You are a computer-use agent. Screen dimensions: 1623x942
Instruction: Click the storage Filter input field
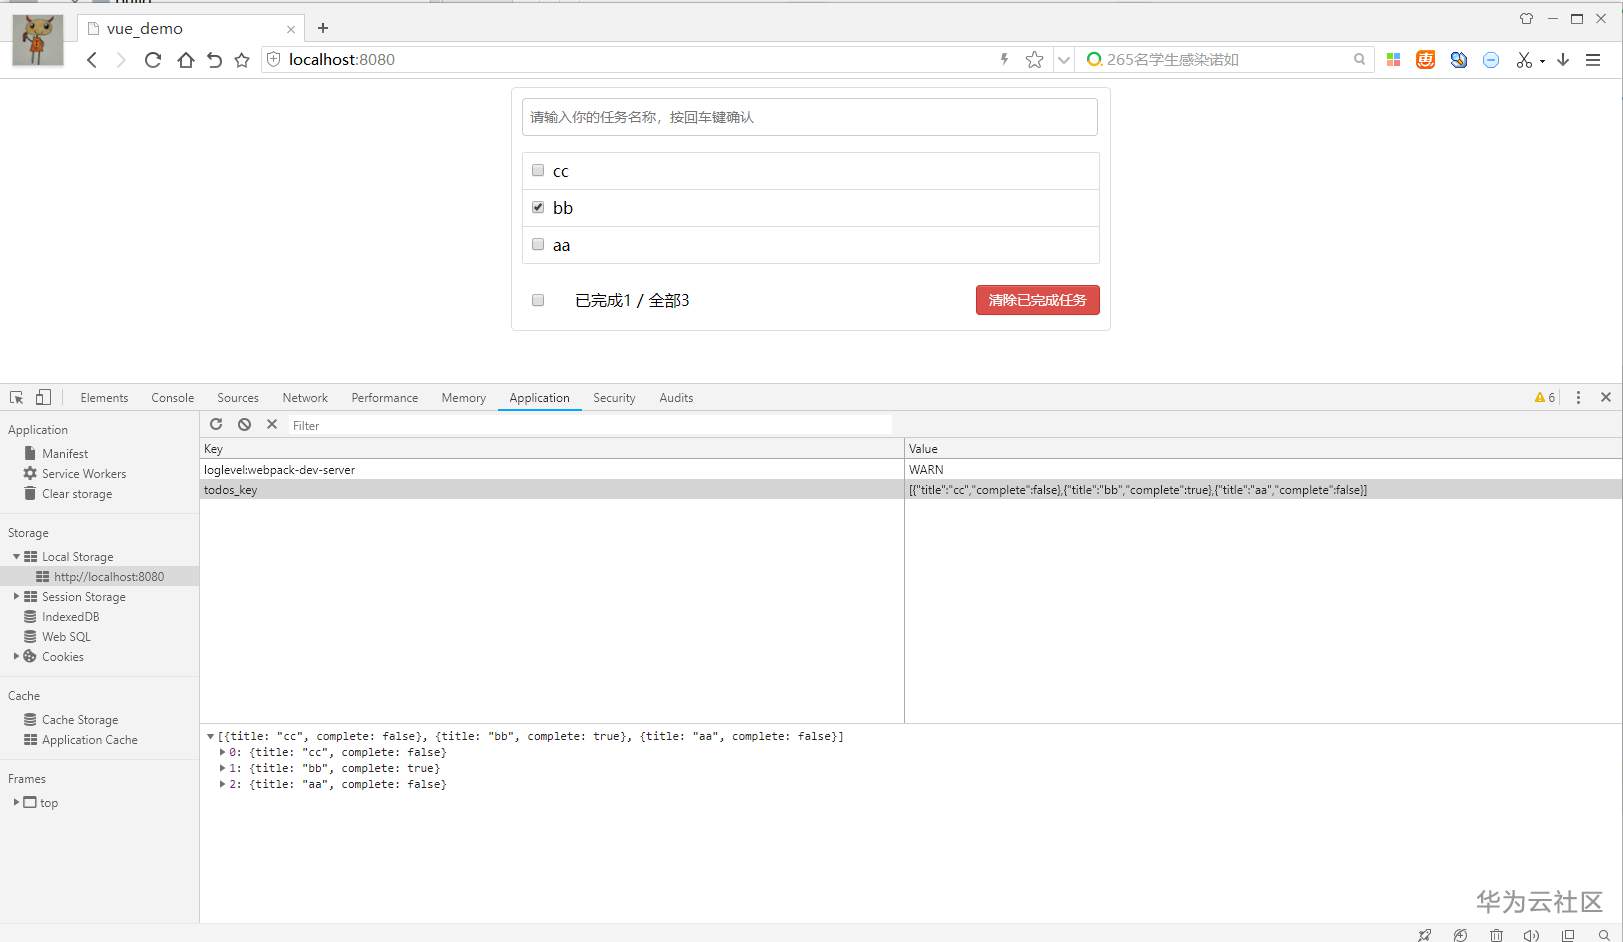pos(590,425)
